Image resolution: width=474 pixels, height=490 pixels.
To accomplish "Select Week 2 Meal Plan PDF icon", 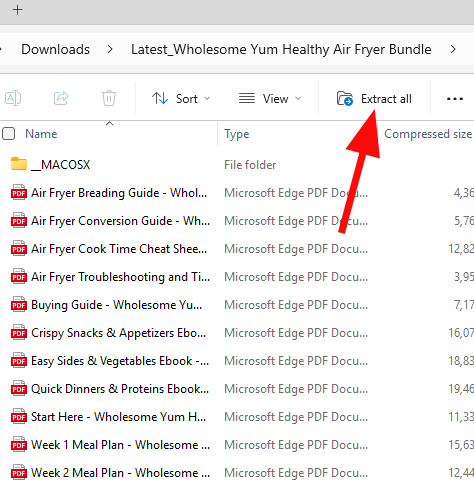I will point(19,472).
